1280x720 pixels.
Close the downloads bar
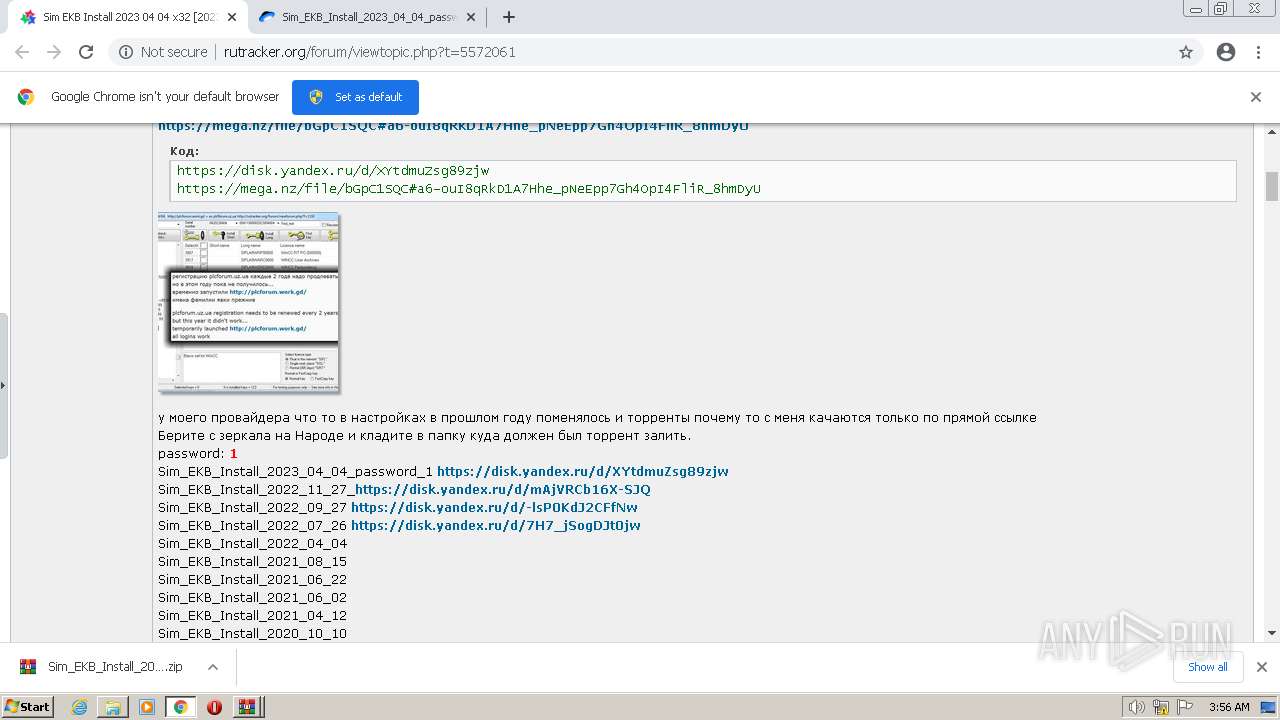click(1261, 667)
